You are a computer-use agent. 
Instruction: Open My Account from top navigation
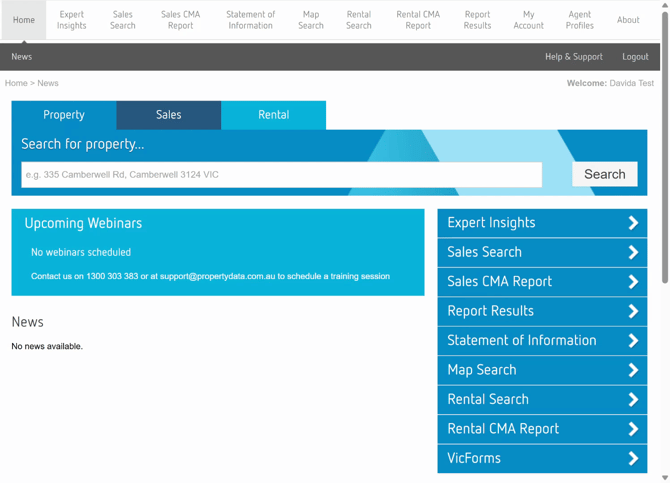(528, 20)
